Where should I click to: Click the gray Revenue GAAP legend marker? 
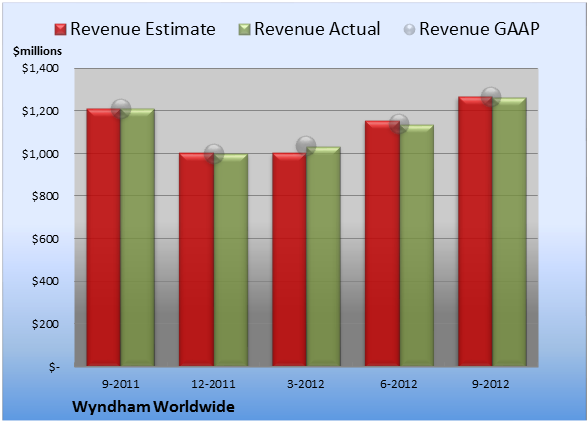[410, 29]
